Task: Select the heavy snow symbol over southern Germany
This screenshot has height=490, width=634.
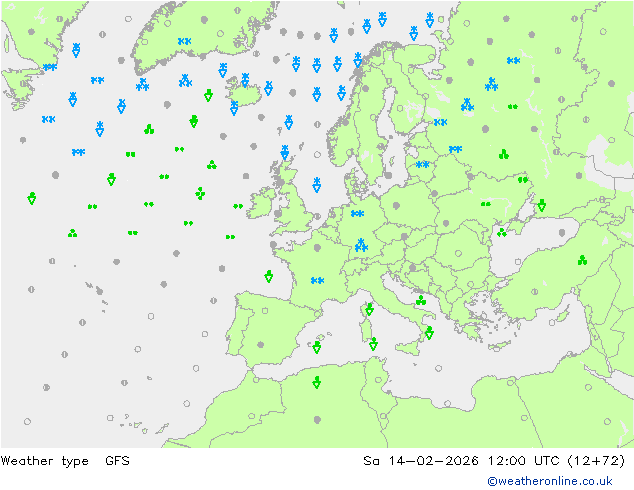Action: click(361, 245)
